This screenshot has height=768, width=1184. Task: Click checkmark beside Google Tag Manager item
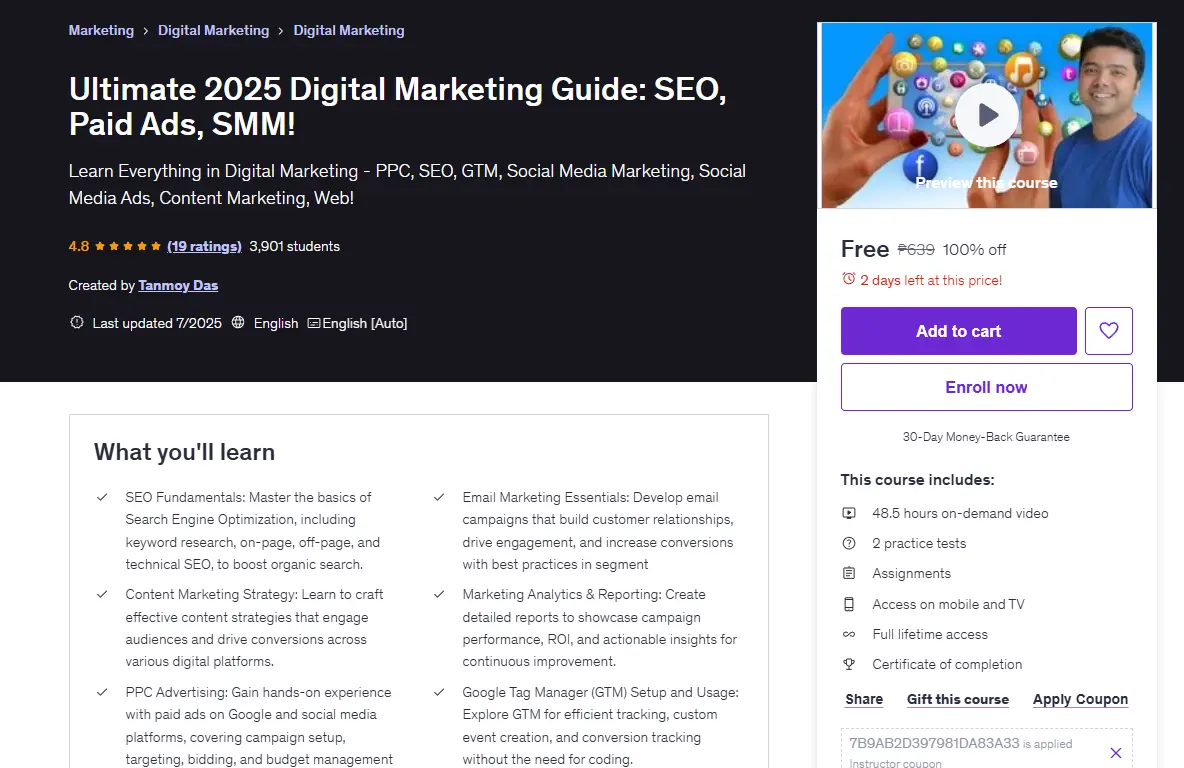point(439,692)
